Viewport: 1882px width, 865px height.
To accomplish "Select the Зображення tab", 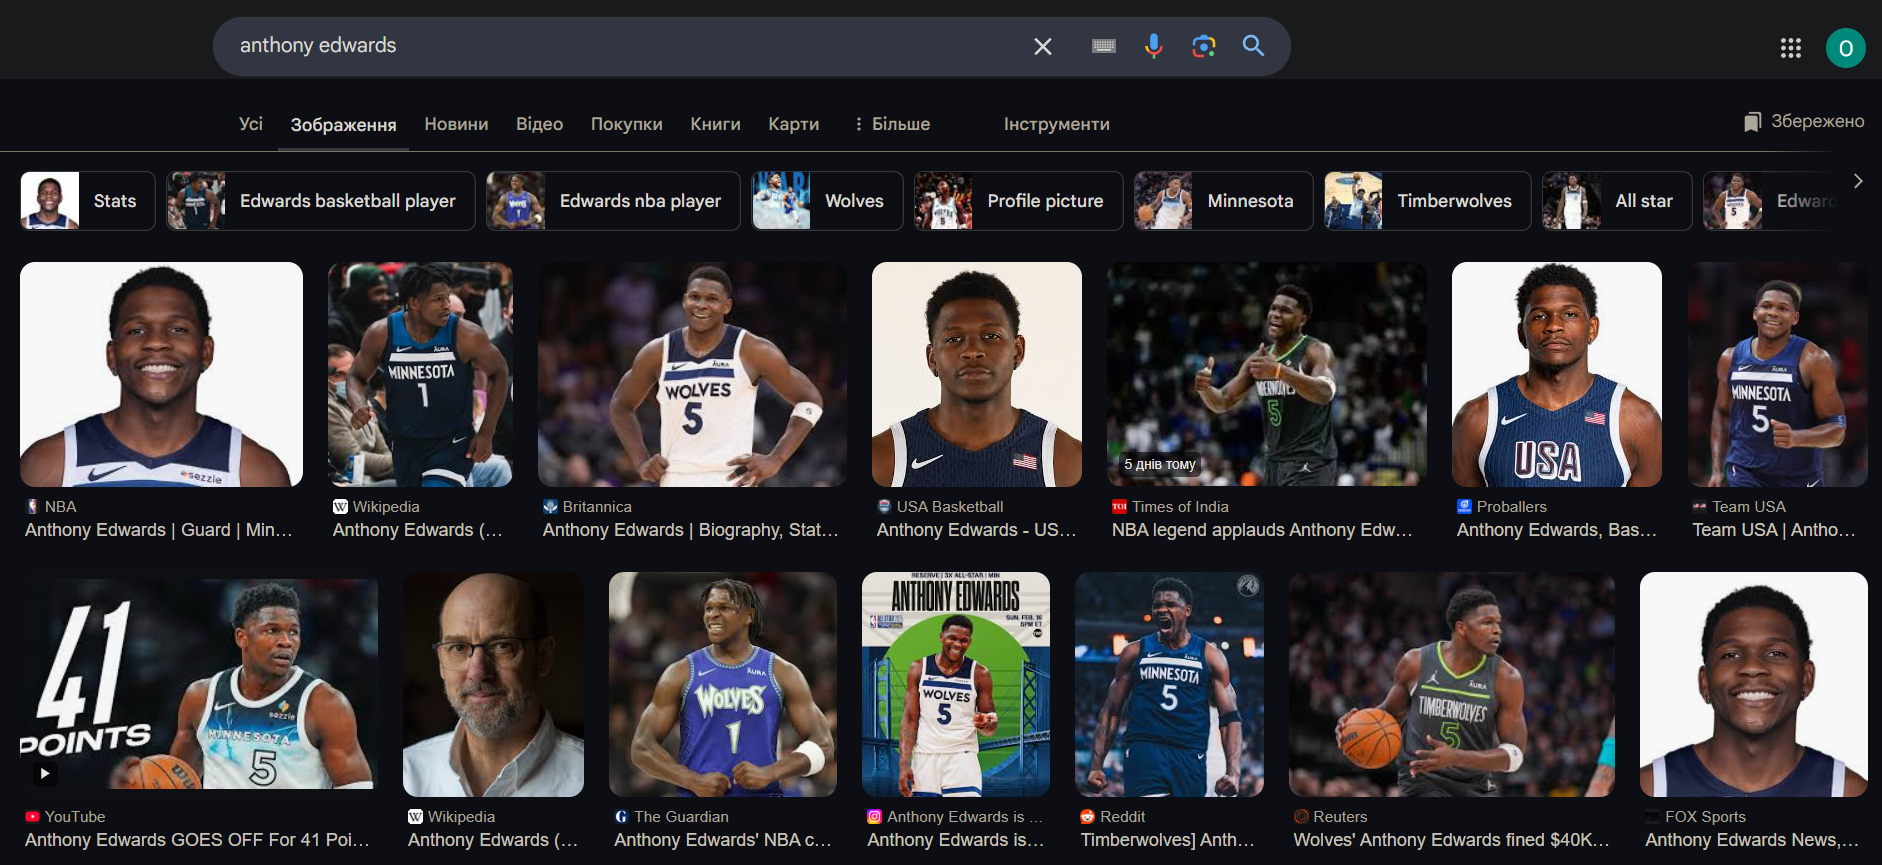I will tap(343, 125).
